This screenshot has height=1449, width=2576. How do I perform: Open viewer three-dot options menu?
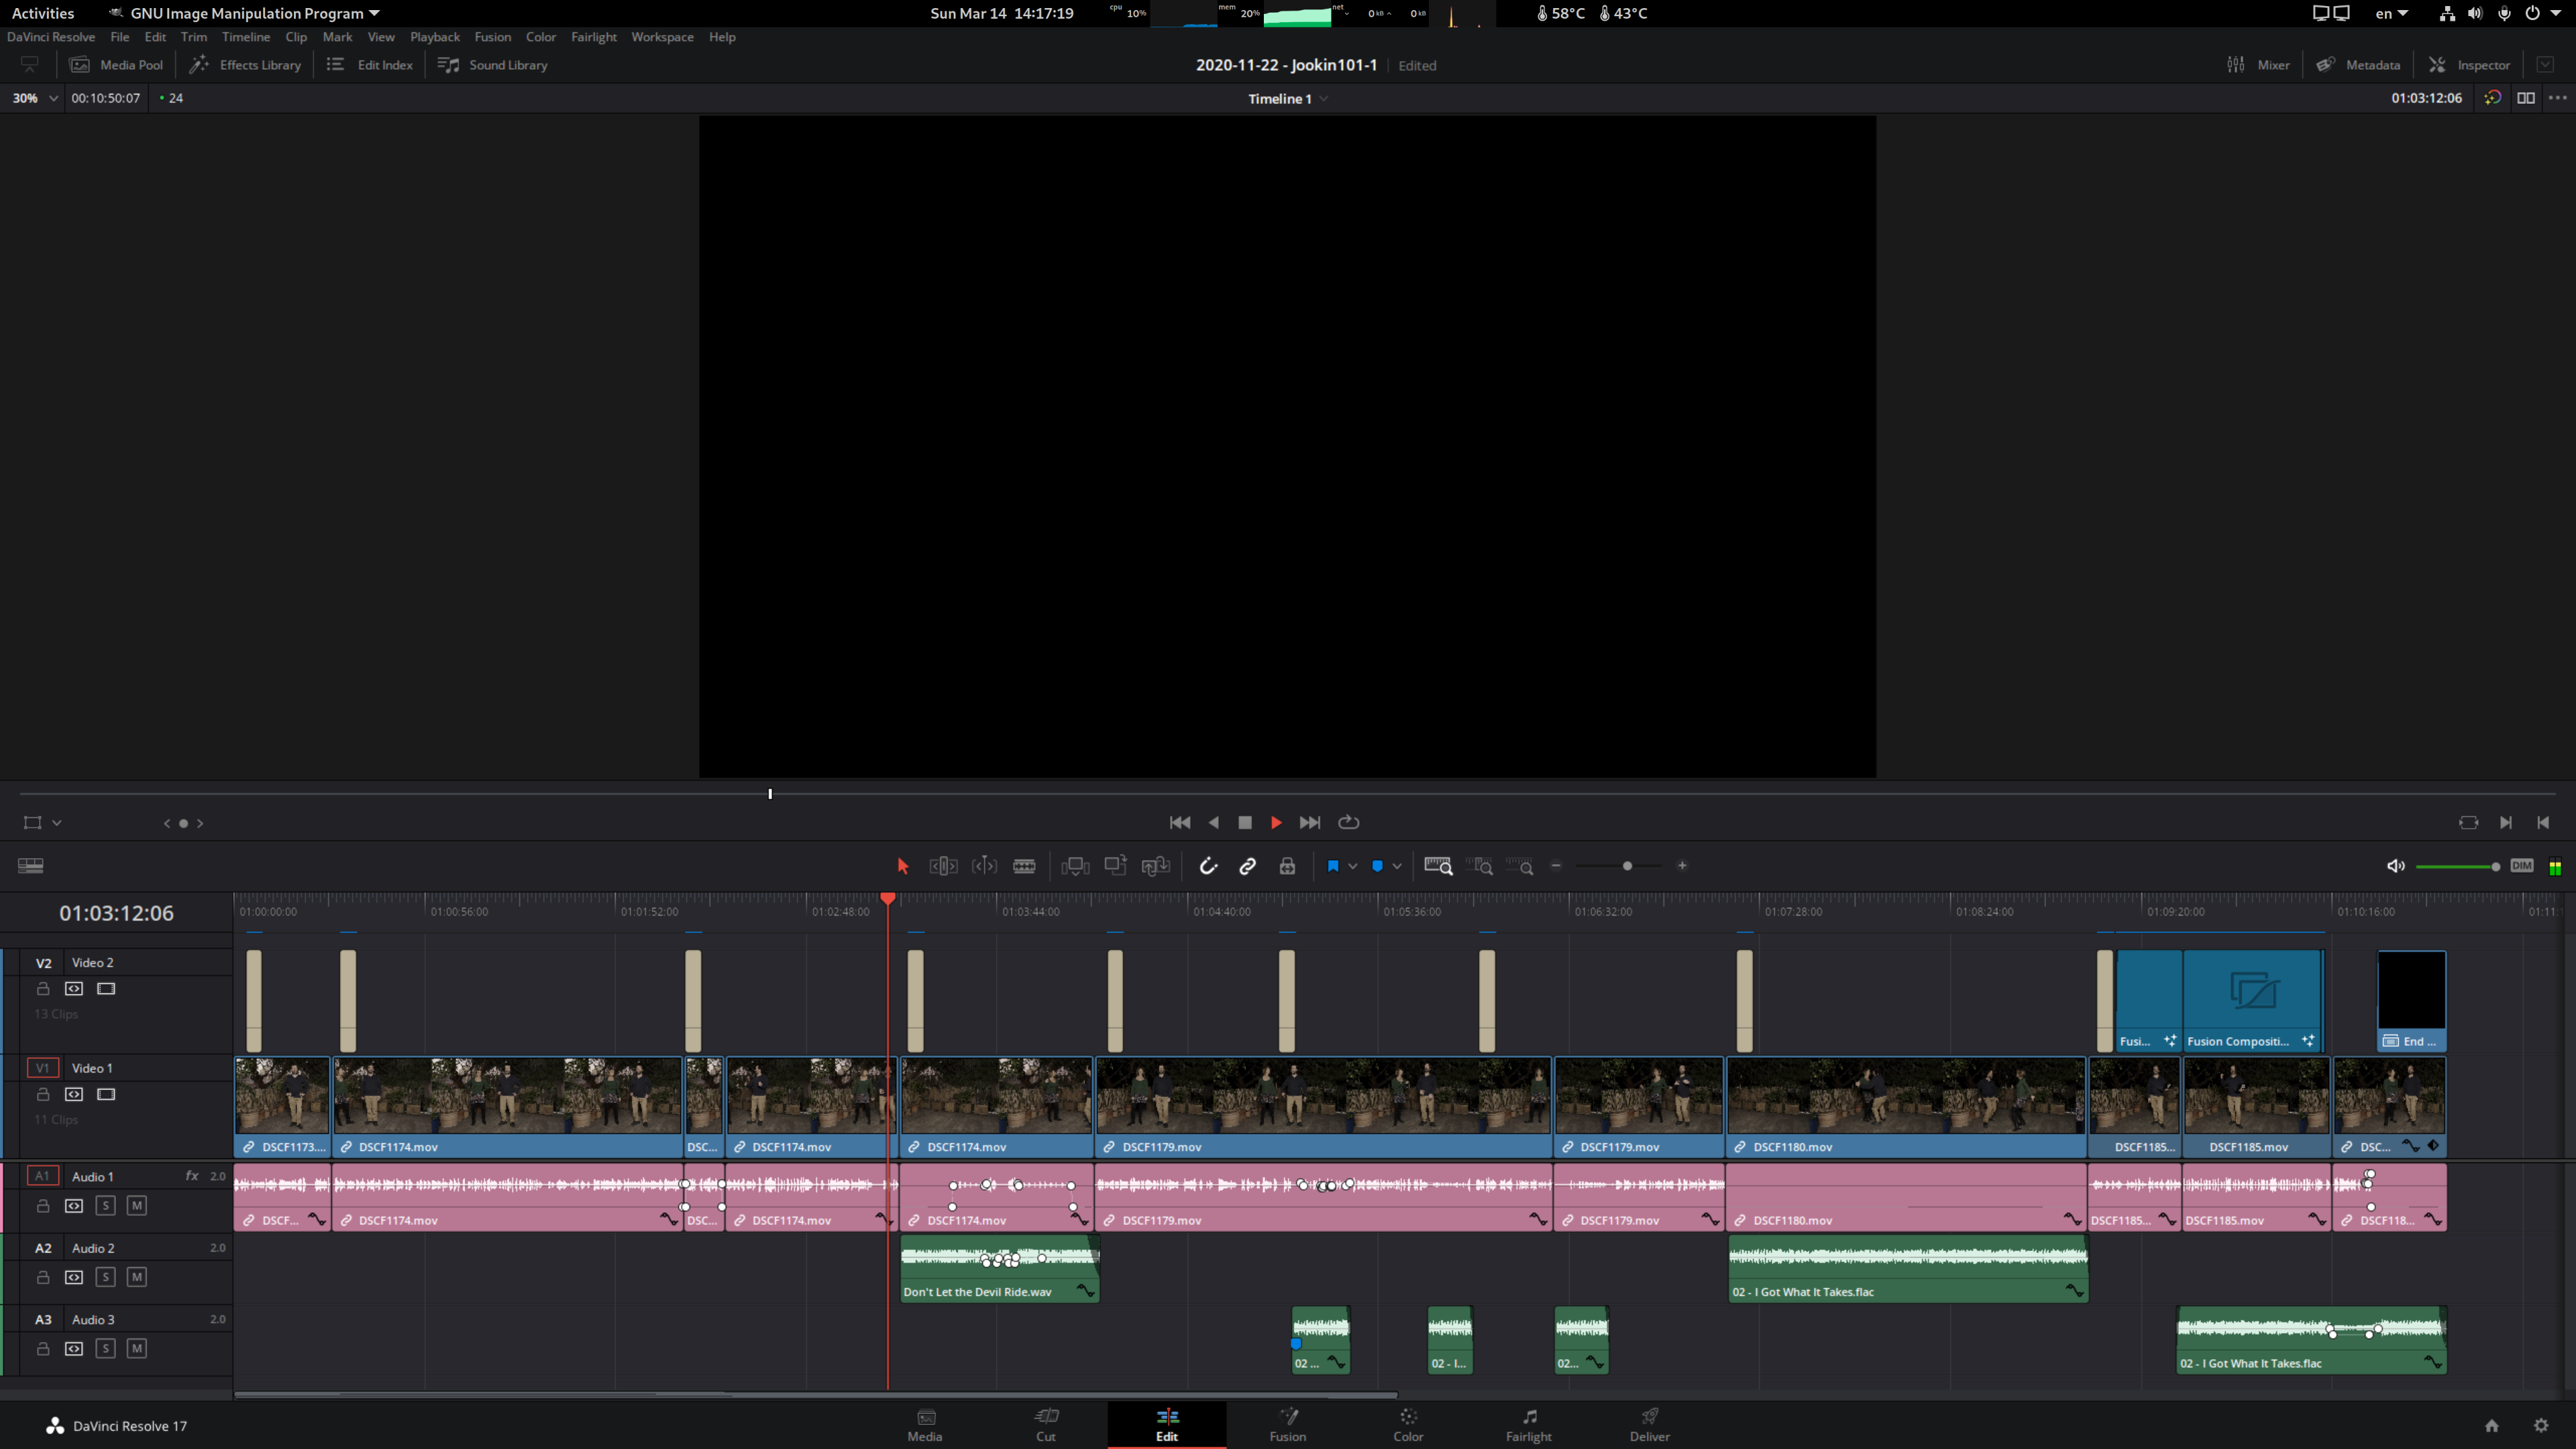coord(2557,98)
